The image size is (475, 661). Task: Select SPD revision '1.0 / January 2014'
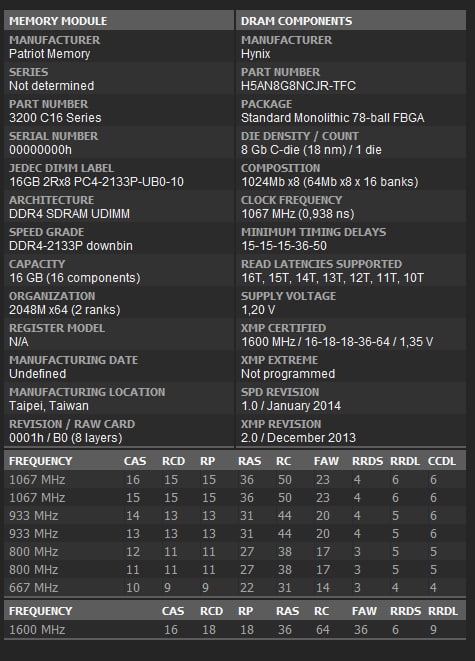pos(291,406)
